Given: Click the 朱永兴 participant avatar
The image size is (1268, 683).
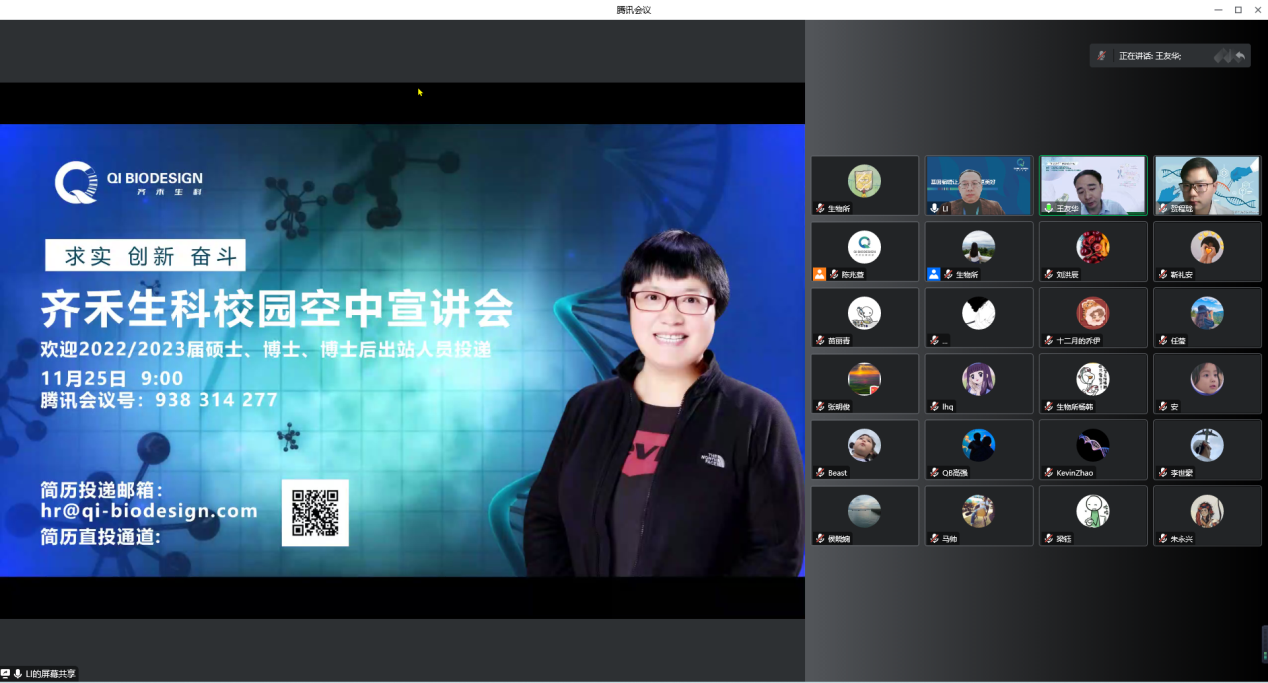Looking at the screenshot, I should click(1206, 511).
